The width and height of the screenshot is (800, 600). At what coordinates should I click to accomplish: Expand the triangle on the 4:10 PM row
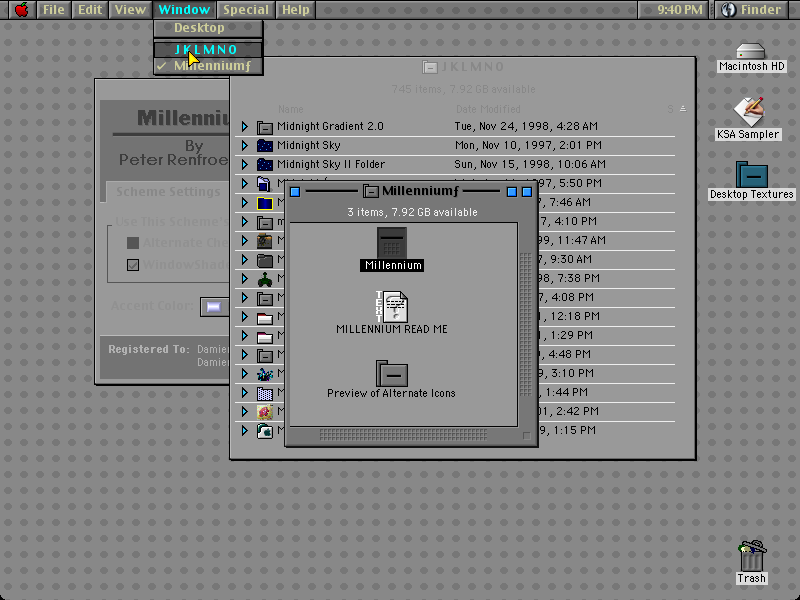[x=244, y=221]
